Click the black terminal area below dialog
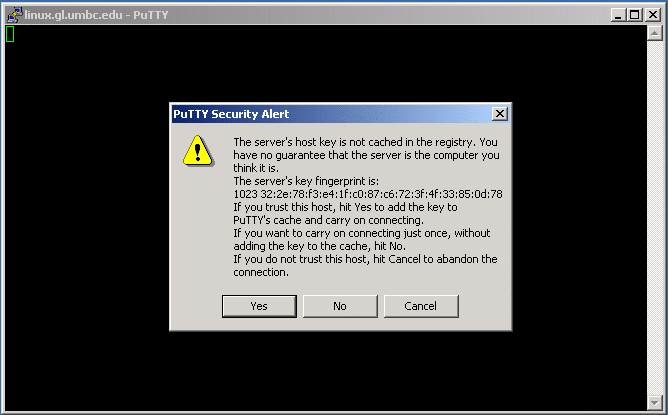Screen dimensions: 668x415 point(326,371)
